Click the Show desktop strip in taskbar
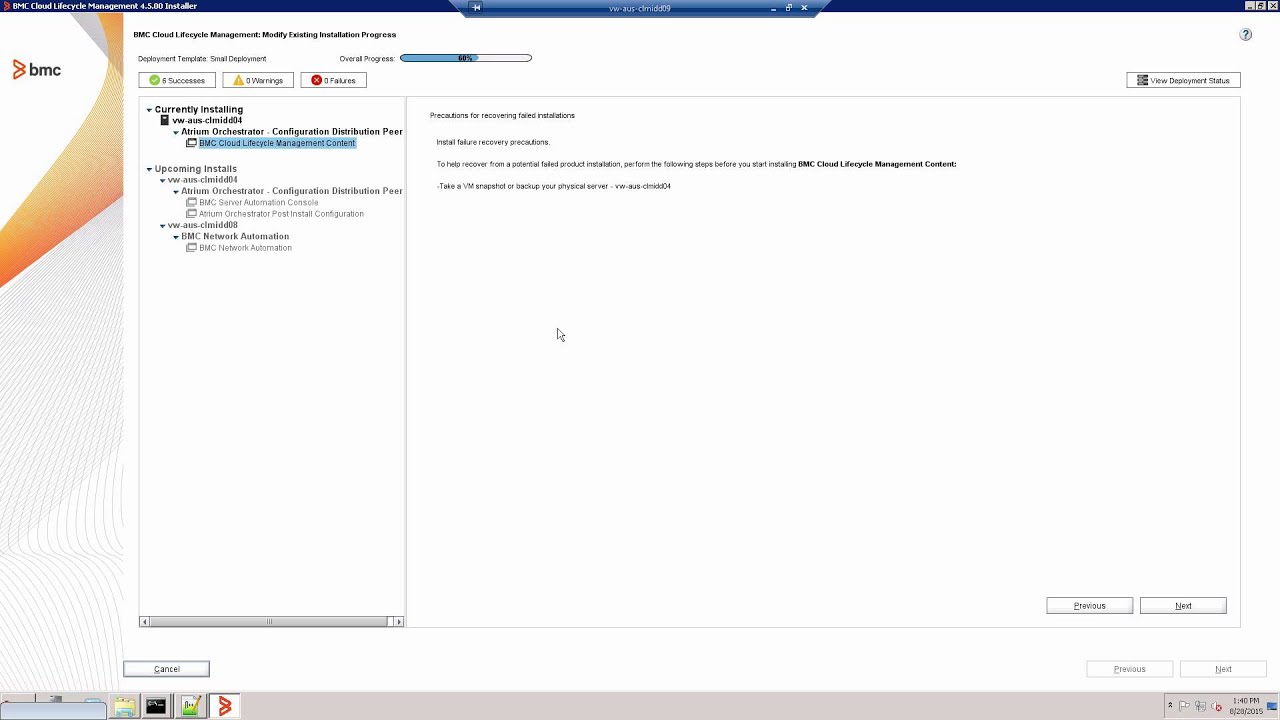Screen dimensions: 1280x720 (x=1273, y=706)
